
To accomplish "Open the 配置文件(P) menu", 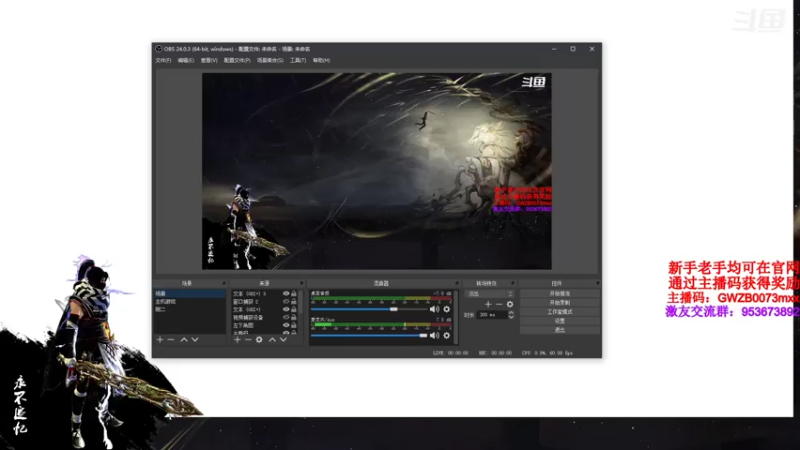I will [237, 60].
